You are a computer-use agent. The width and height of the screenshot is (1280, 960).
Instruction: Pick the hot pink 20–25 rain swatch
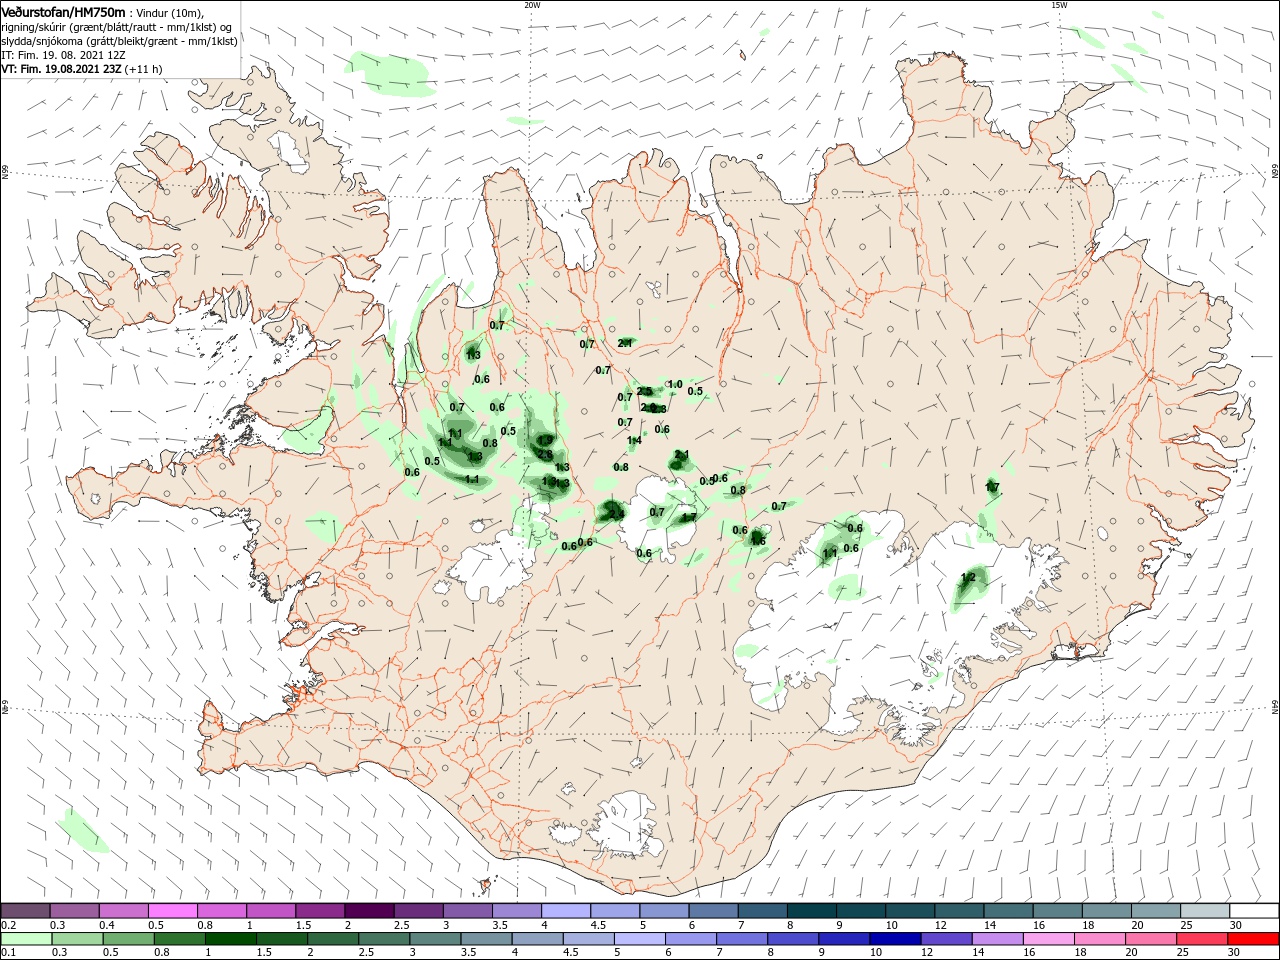coord(1150,939)
